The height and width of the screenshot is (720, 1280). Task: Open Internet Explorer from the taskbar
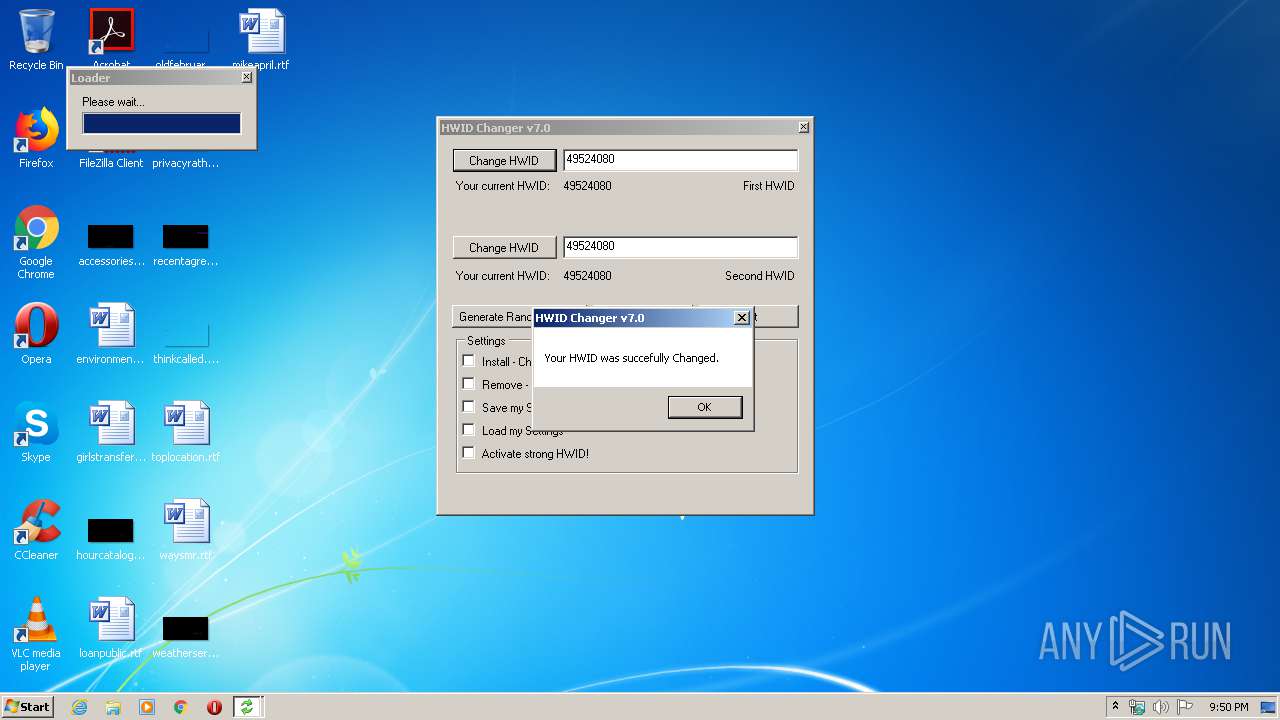80,707
